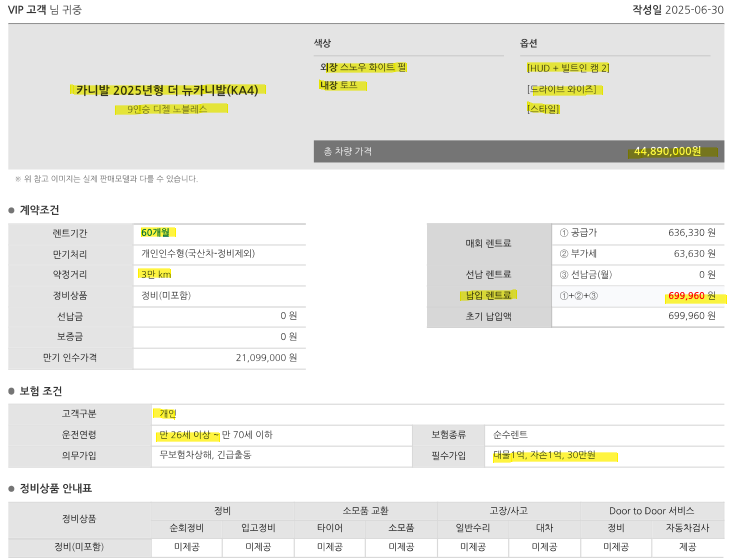Click trim text 9인승 디젤 노블레스
The height and width of the screenshot is (559, 739).
[167, 109]
